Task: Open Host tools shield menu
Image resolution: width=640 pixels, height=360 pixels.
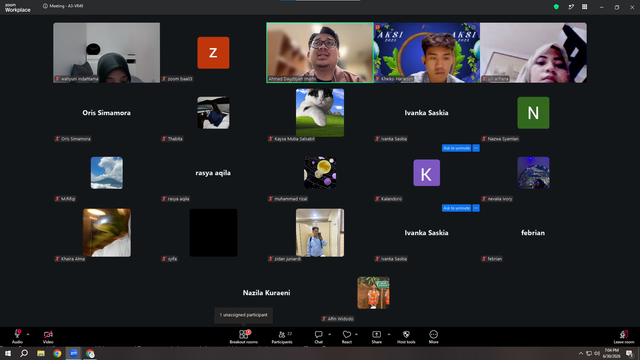Action: tap(406, 337)
